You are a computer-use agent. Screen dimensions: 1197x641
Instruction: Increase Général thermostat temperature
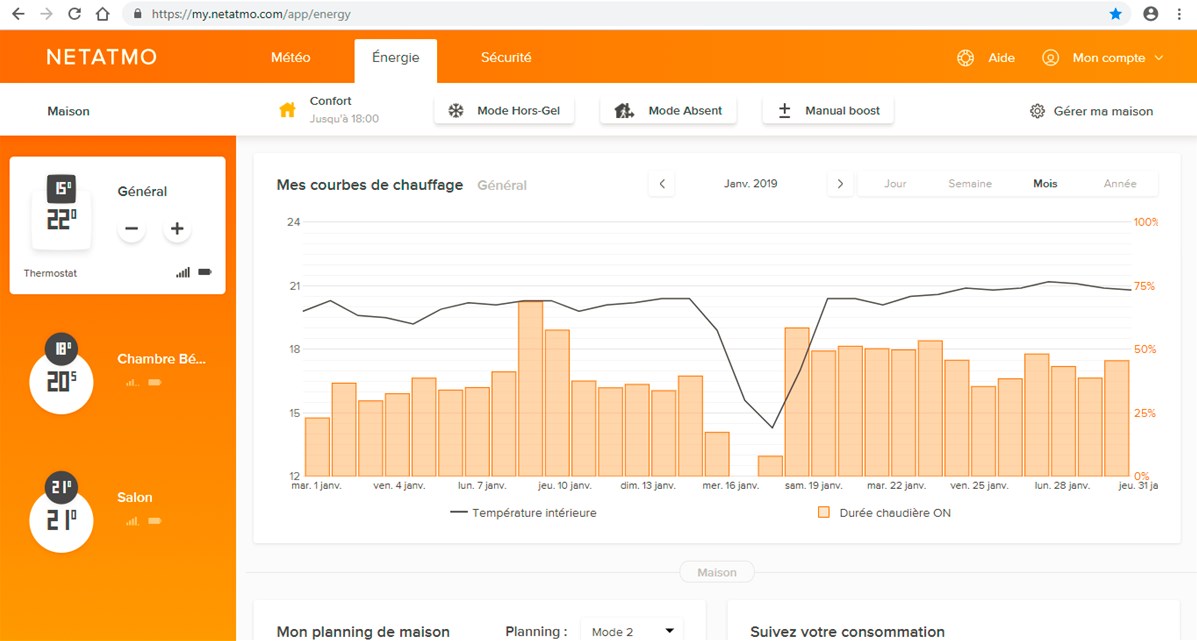[x=177, y=229]
